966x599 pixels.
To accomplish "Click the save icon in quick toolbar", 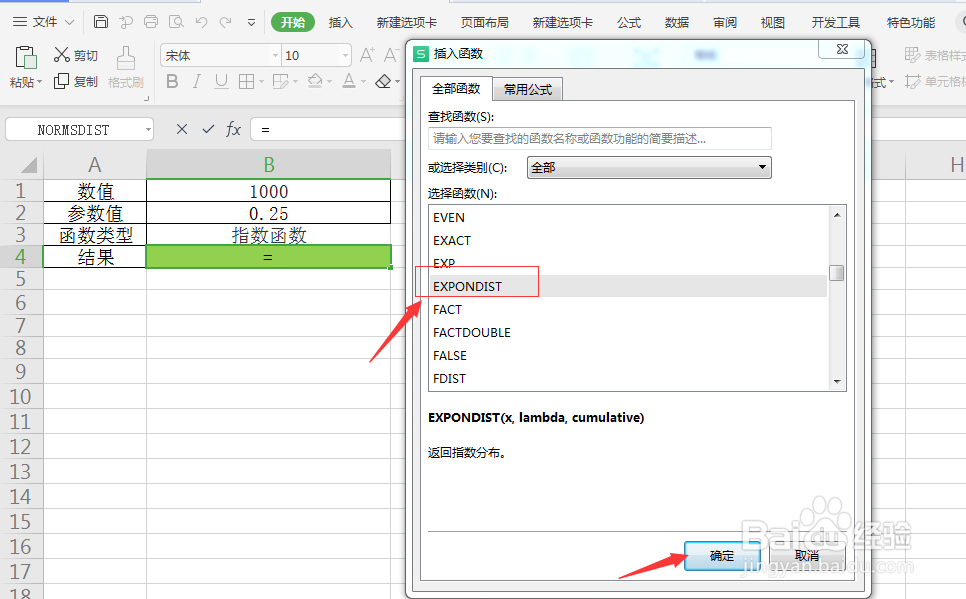I will pyautogui.click(x=100, y=22).
